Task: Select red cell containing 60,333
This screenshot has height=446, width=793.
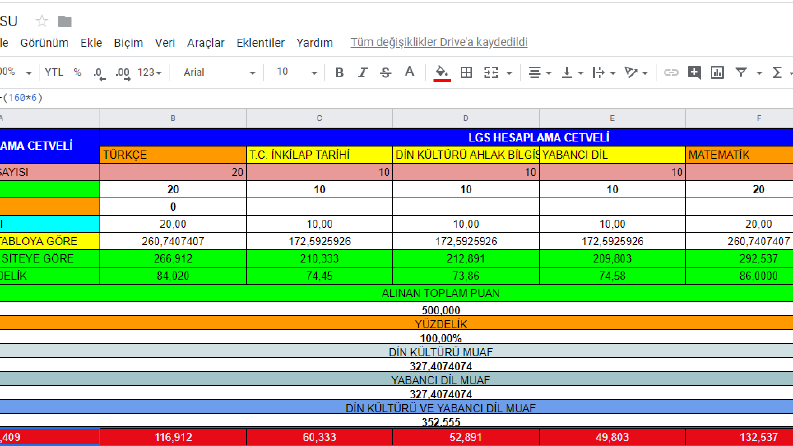Action: (x=319, y=437)
